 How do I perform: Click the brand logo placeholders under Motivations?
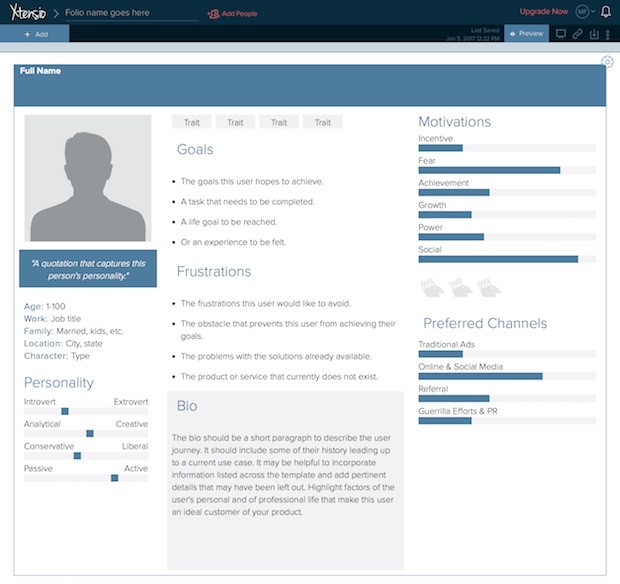[x=459, y=287]
